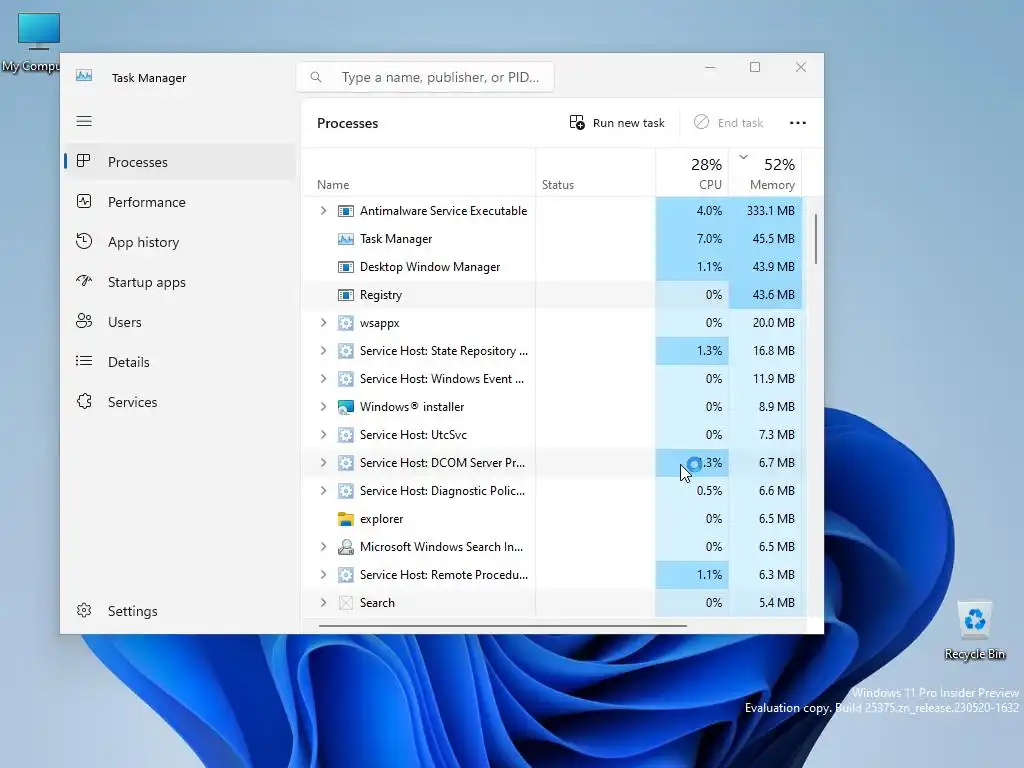The height and width of the screenshot is (768, 1024).
Task: Click the Settings gear icon
Action: pos(84,611)
